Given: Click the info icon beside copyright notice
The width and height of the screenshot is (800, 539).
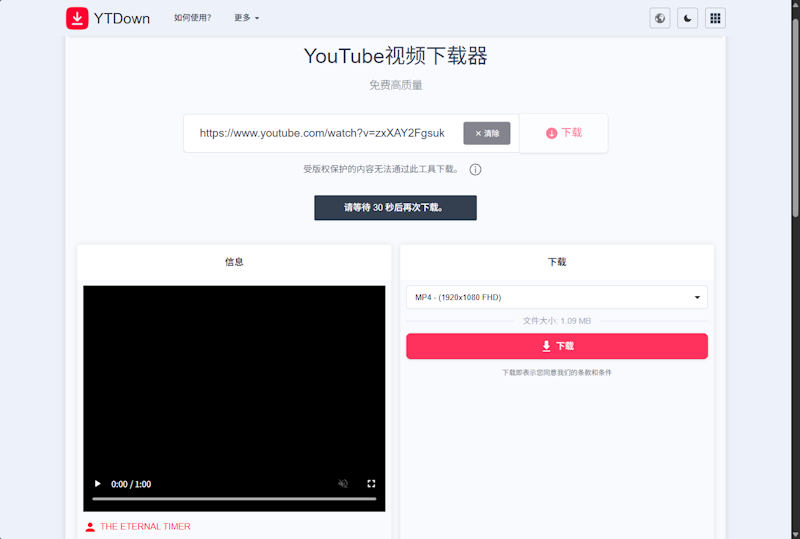Looking at the screenshot, I should pyautogui.click(x=475, y=169).
